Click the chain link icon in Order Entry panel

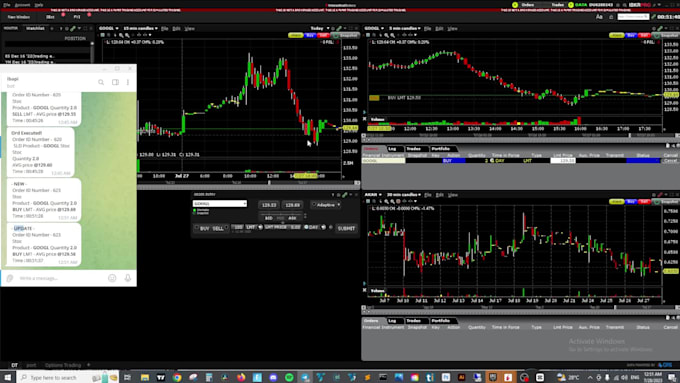pyautogui.click(x=345, y=195)
